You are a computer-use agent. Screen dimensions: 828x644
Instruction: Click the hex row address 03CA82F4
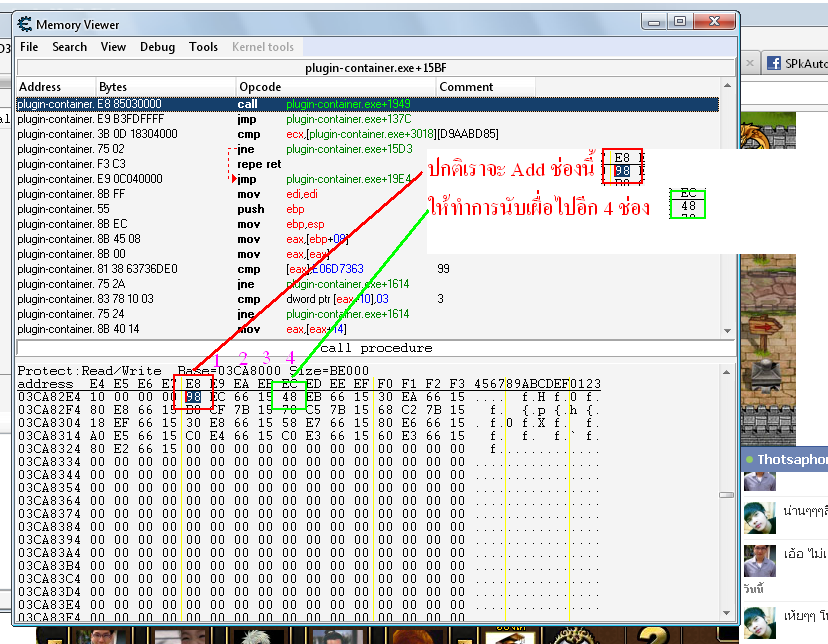tap(49, 410)
